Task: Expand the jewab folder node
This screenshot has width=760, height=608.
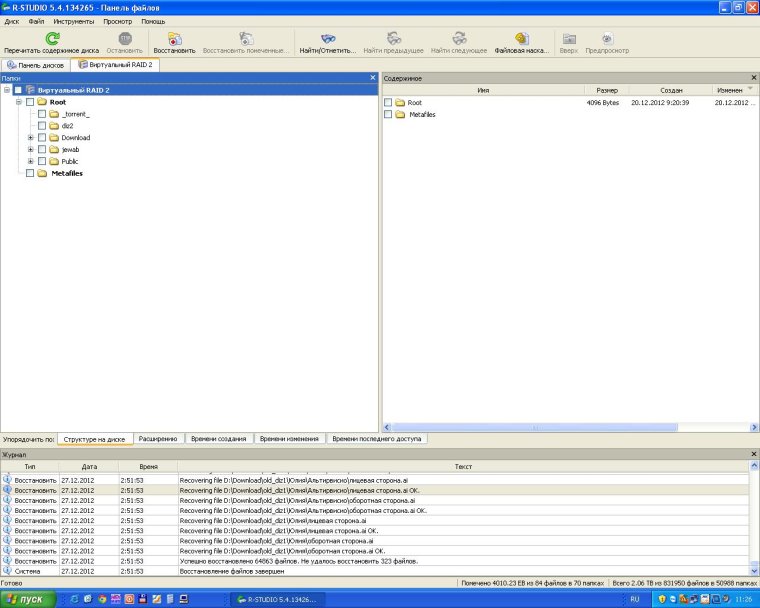Action: (31, 149)
